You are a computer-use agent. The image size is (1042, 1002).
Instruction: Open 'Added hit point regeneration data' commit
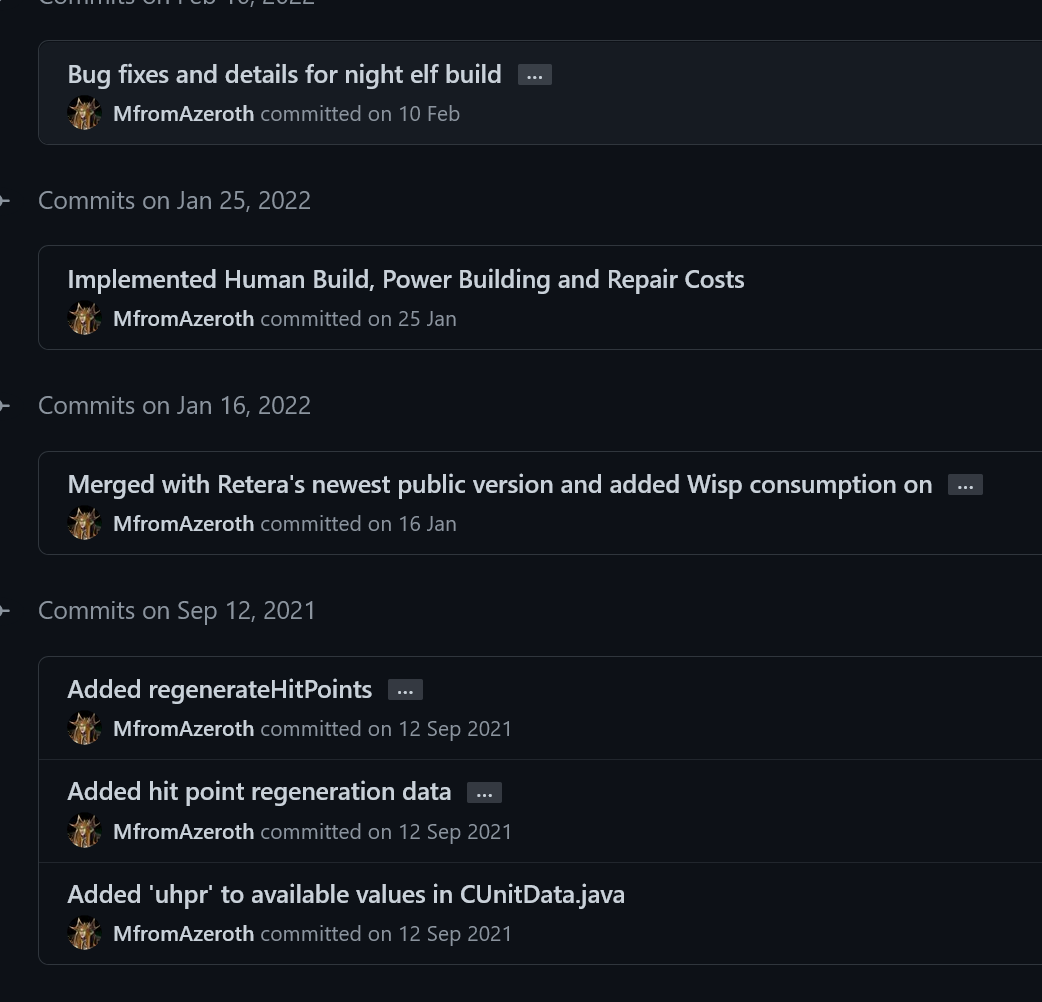(259, 791)
